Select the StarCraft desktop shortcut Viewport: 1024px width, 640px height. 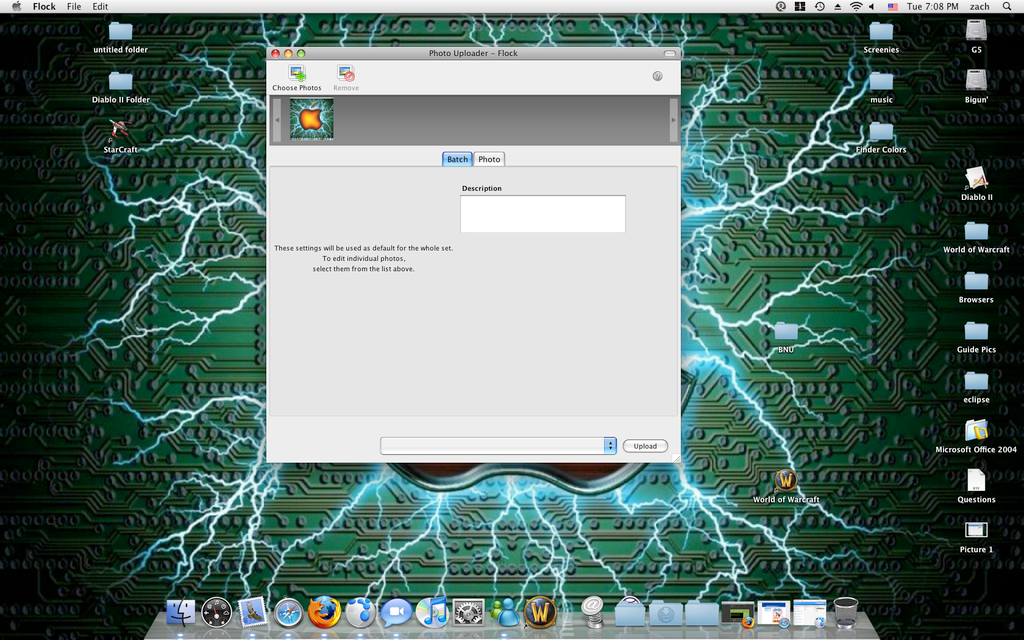[120, 136]
